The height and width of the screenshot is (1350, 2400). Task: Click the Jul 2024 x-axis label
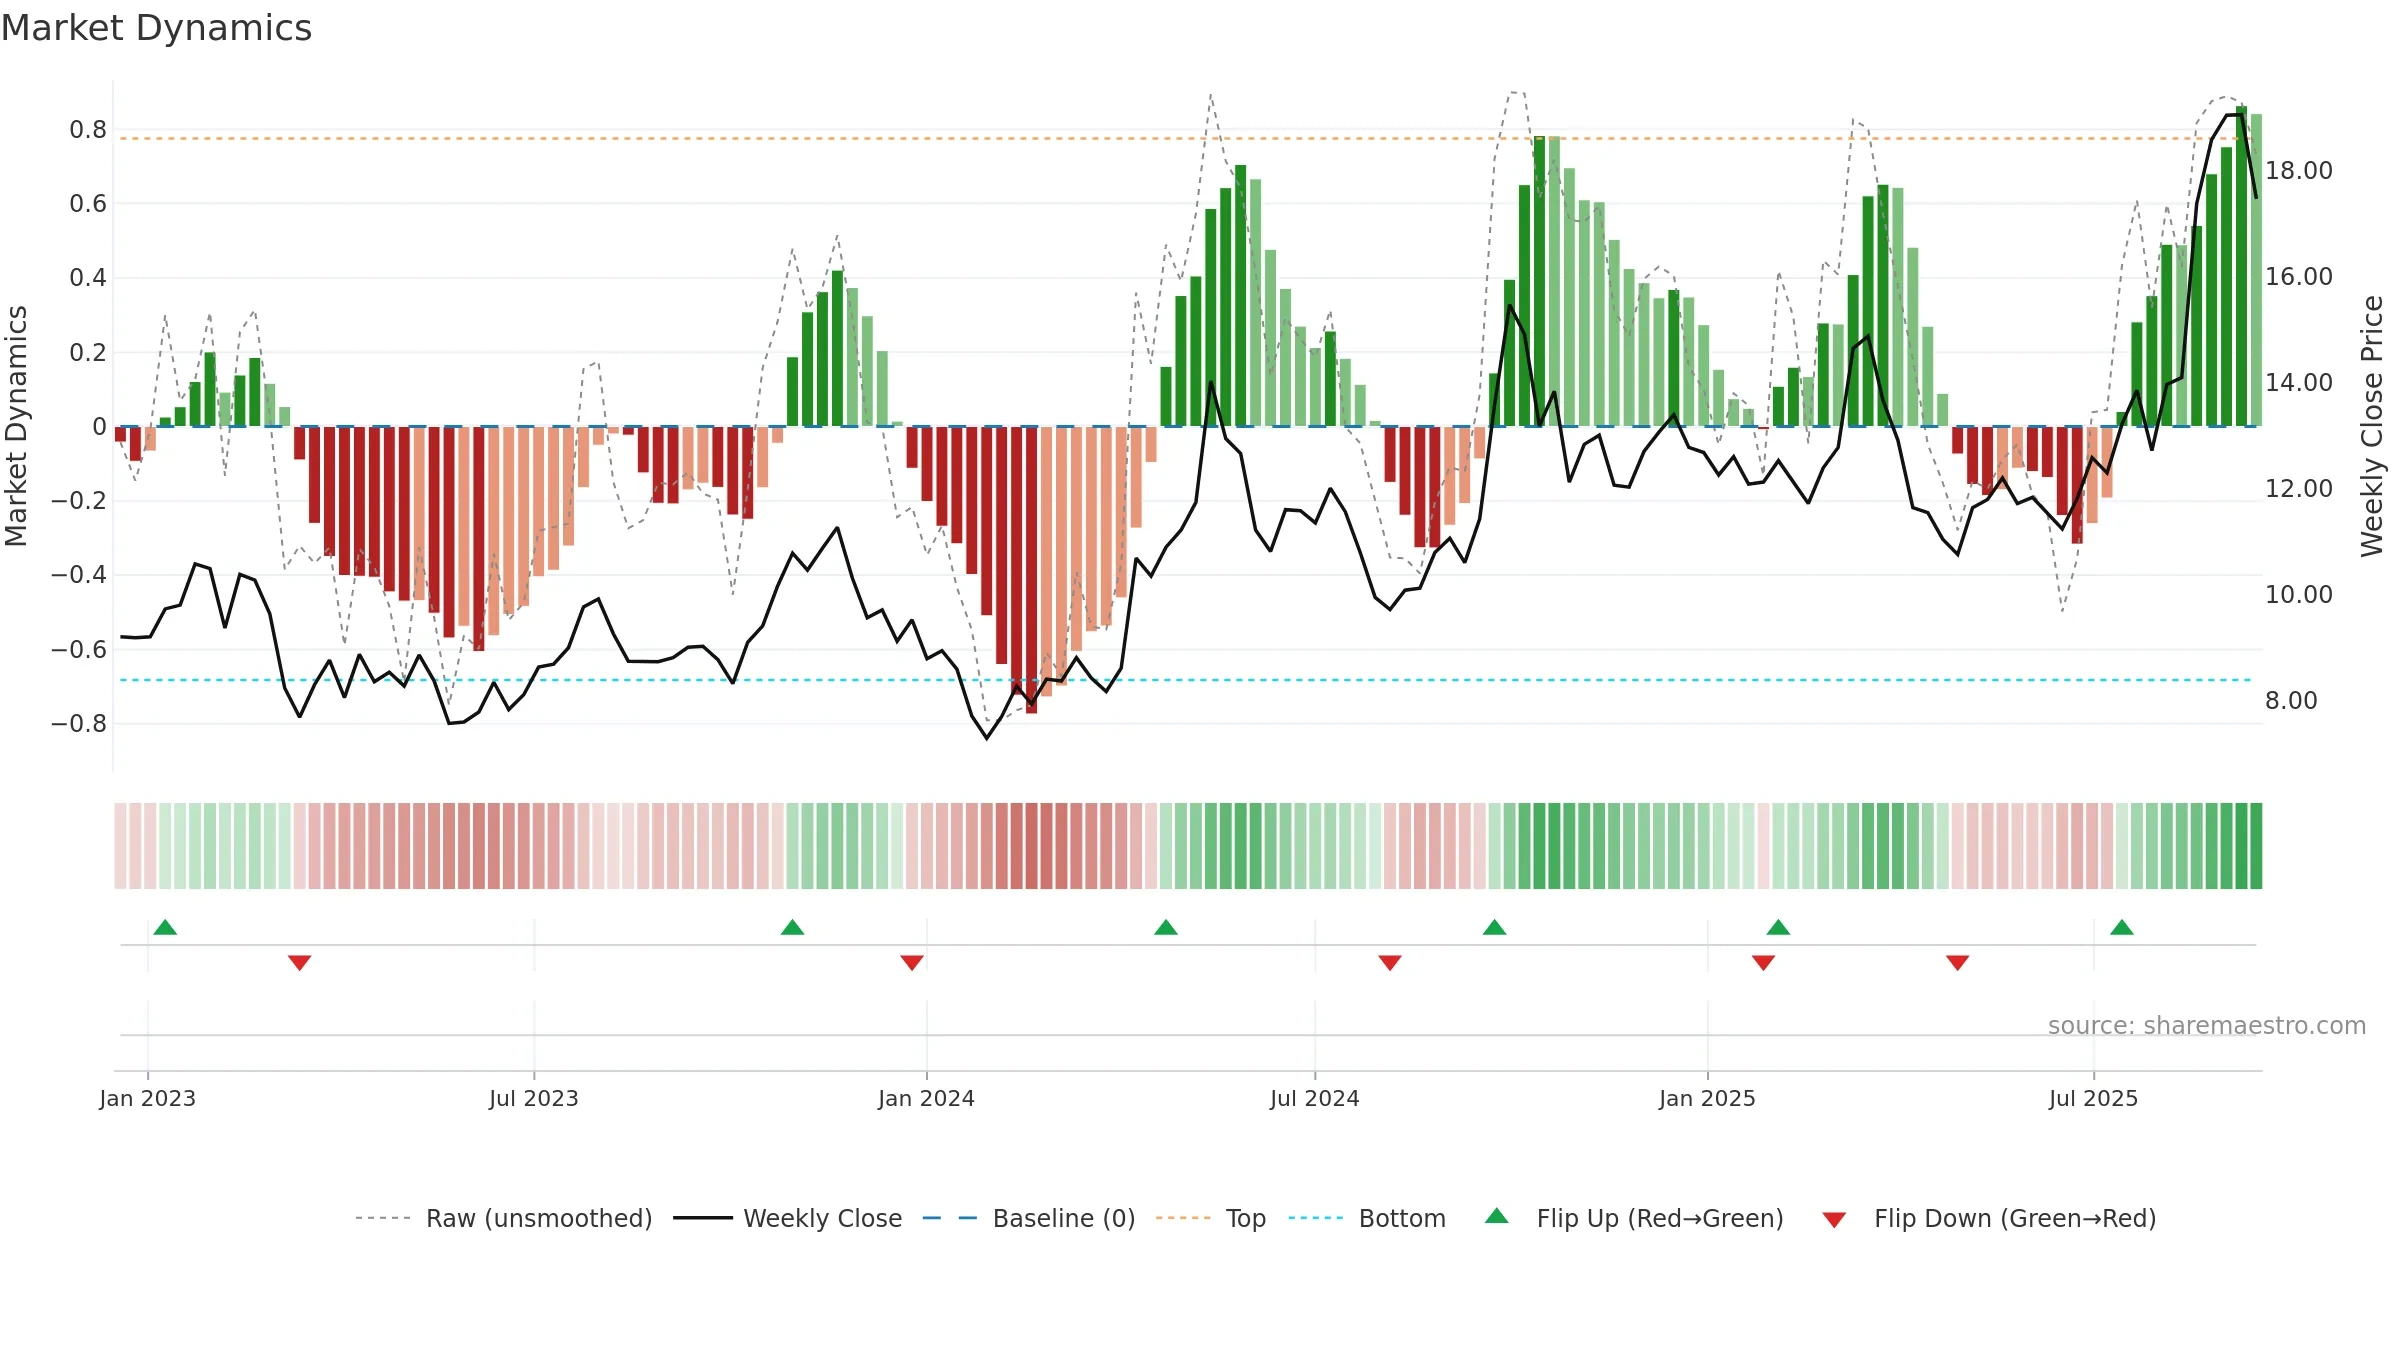click(x=1315, y=1098)
